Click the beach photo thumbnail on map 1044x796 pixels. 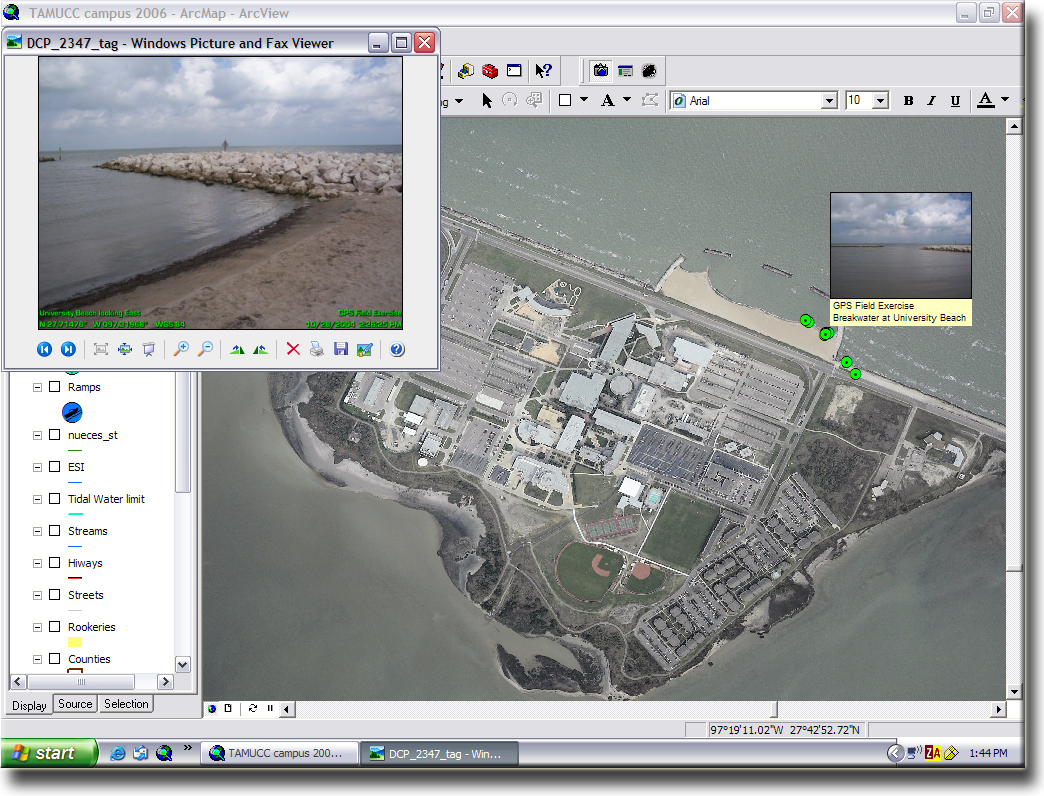pos(901,245)
